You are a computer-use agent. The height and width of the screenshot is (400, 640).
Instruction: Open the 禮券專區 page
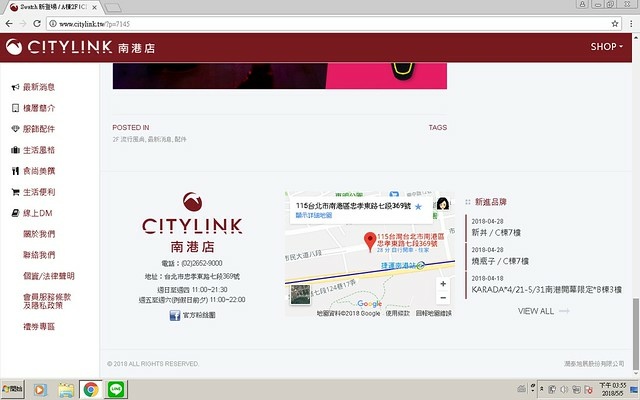[39, 327]
